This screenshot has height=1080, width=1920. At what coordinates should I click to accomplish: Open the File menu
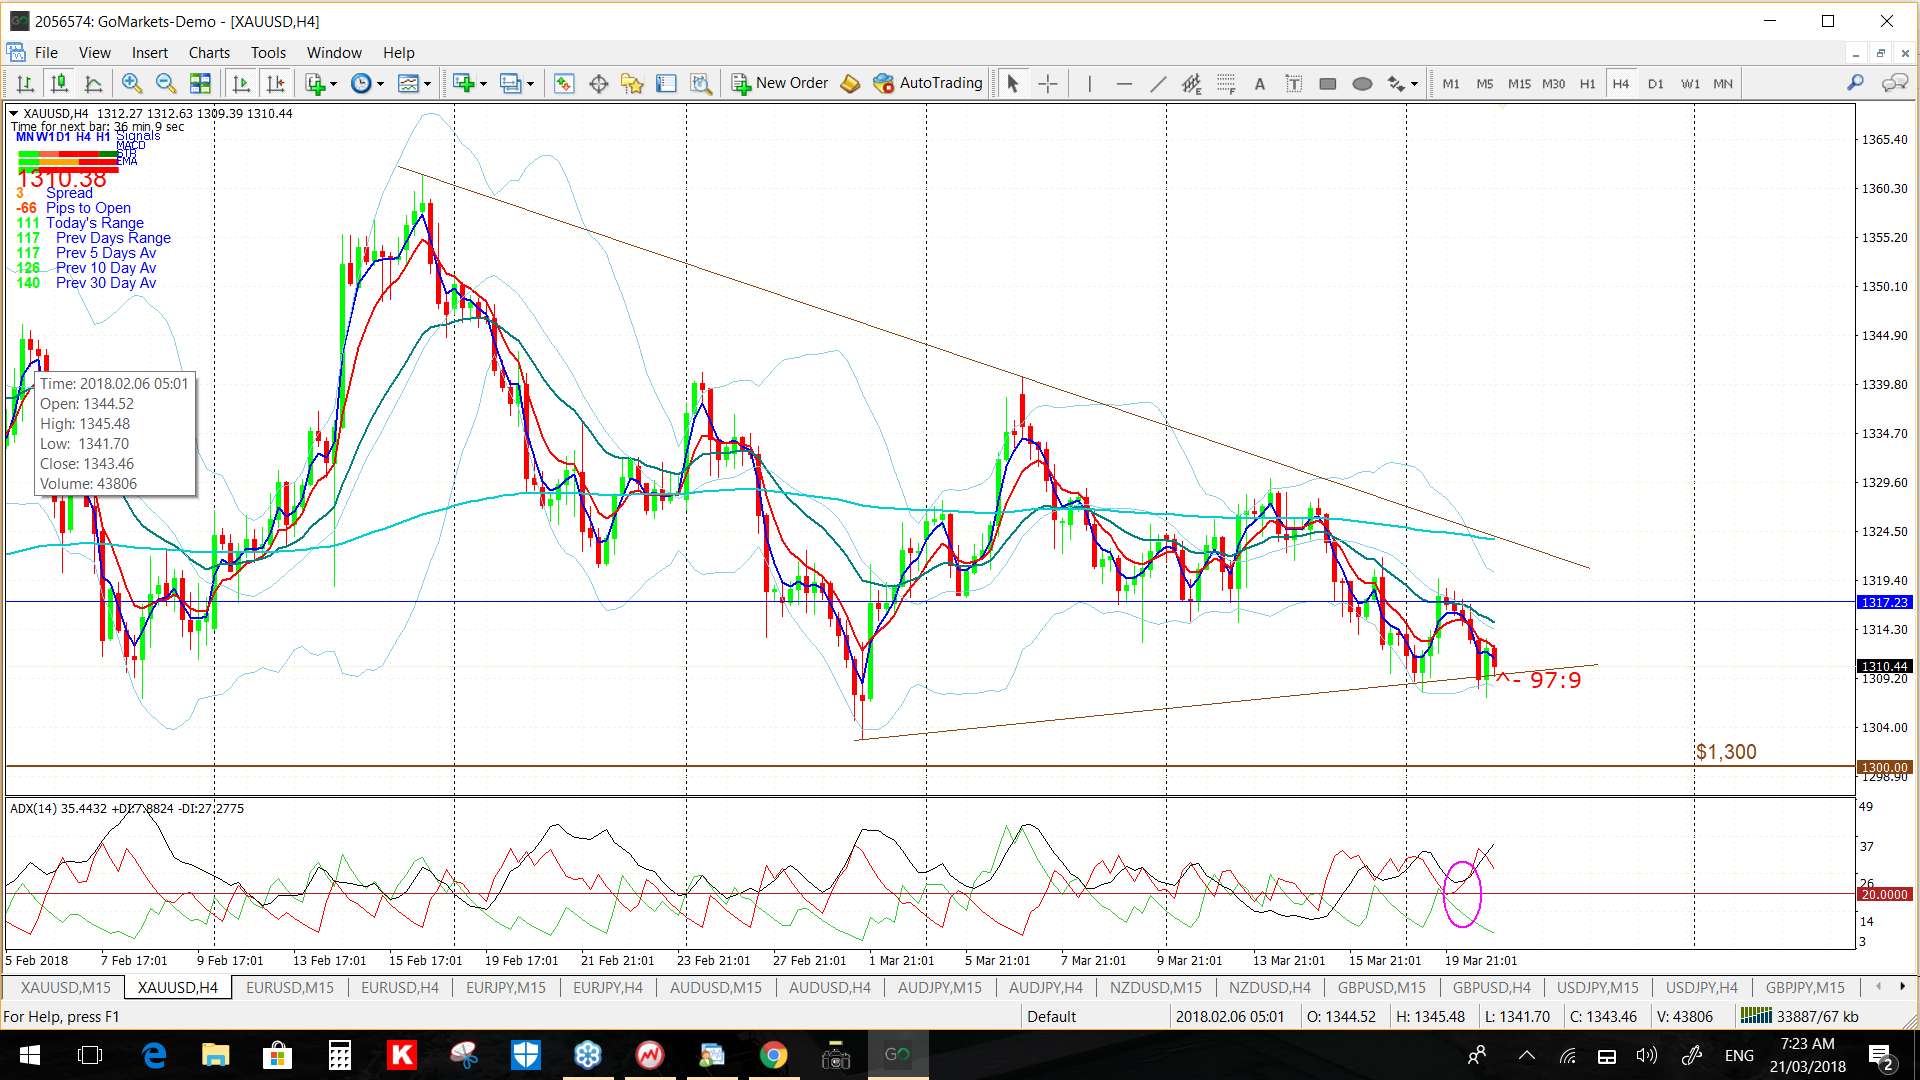(x=46, y=53)
